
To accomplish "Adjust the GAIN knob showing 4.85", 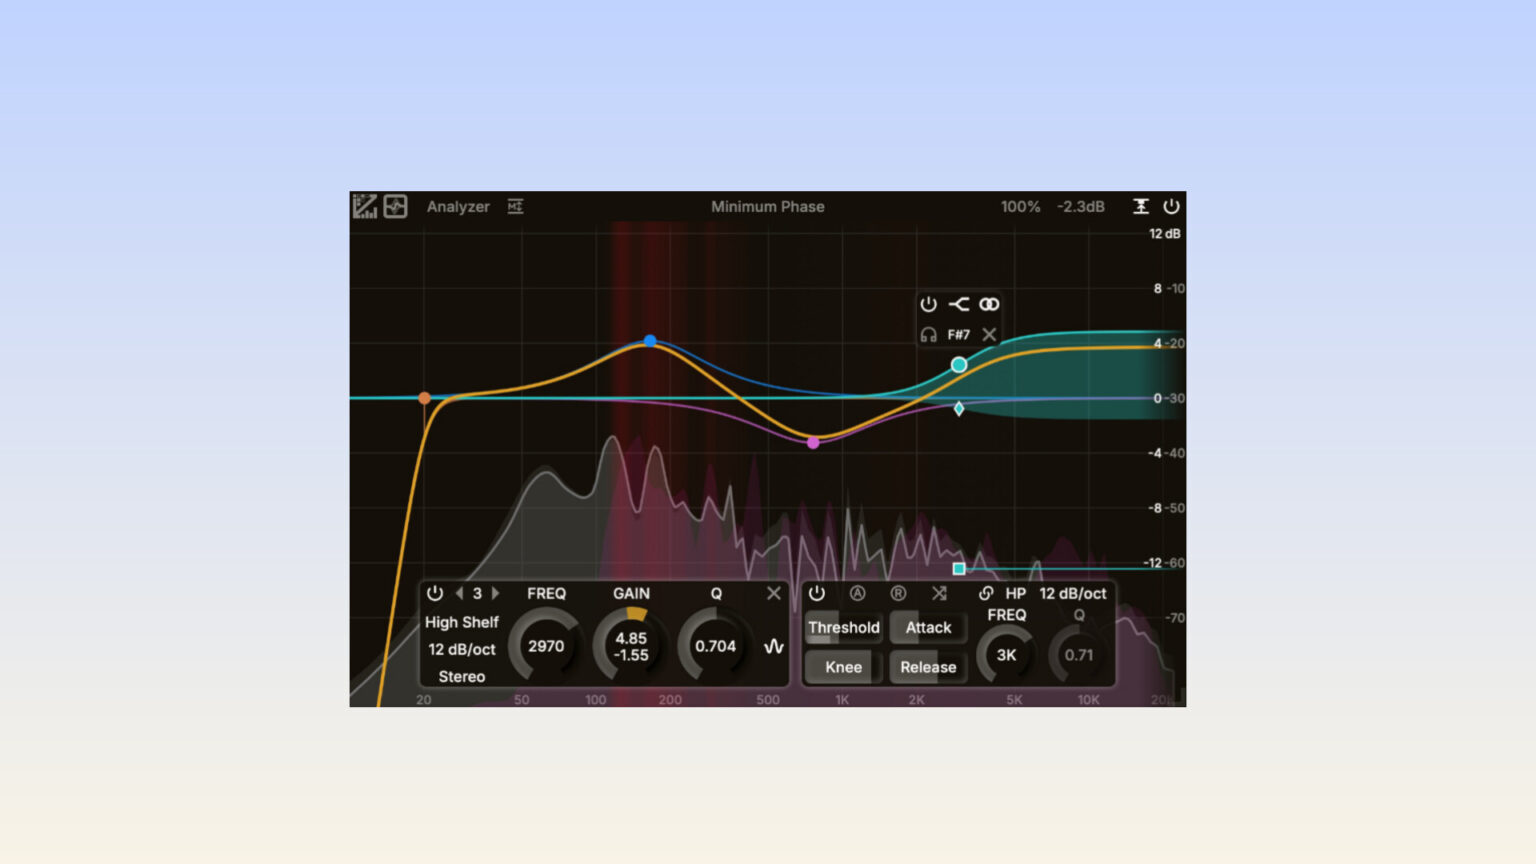I will coord(630,645).
